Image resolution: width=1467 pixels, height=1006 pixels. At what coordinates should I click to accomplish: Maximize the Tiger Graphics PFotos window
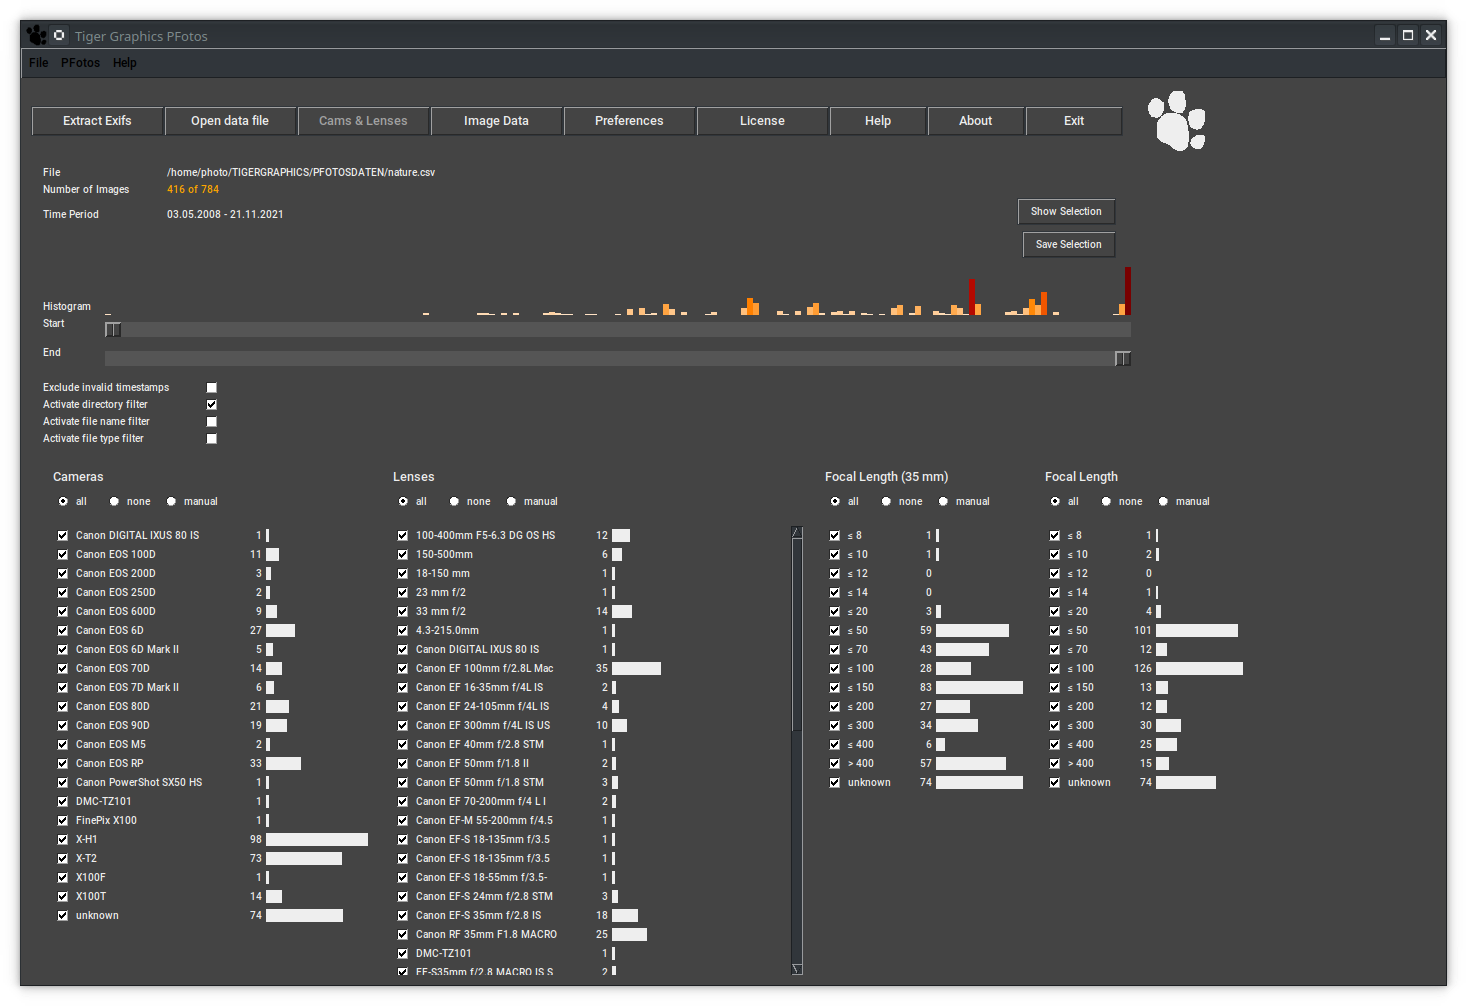pos(1408,35)
